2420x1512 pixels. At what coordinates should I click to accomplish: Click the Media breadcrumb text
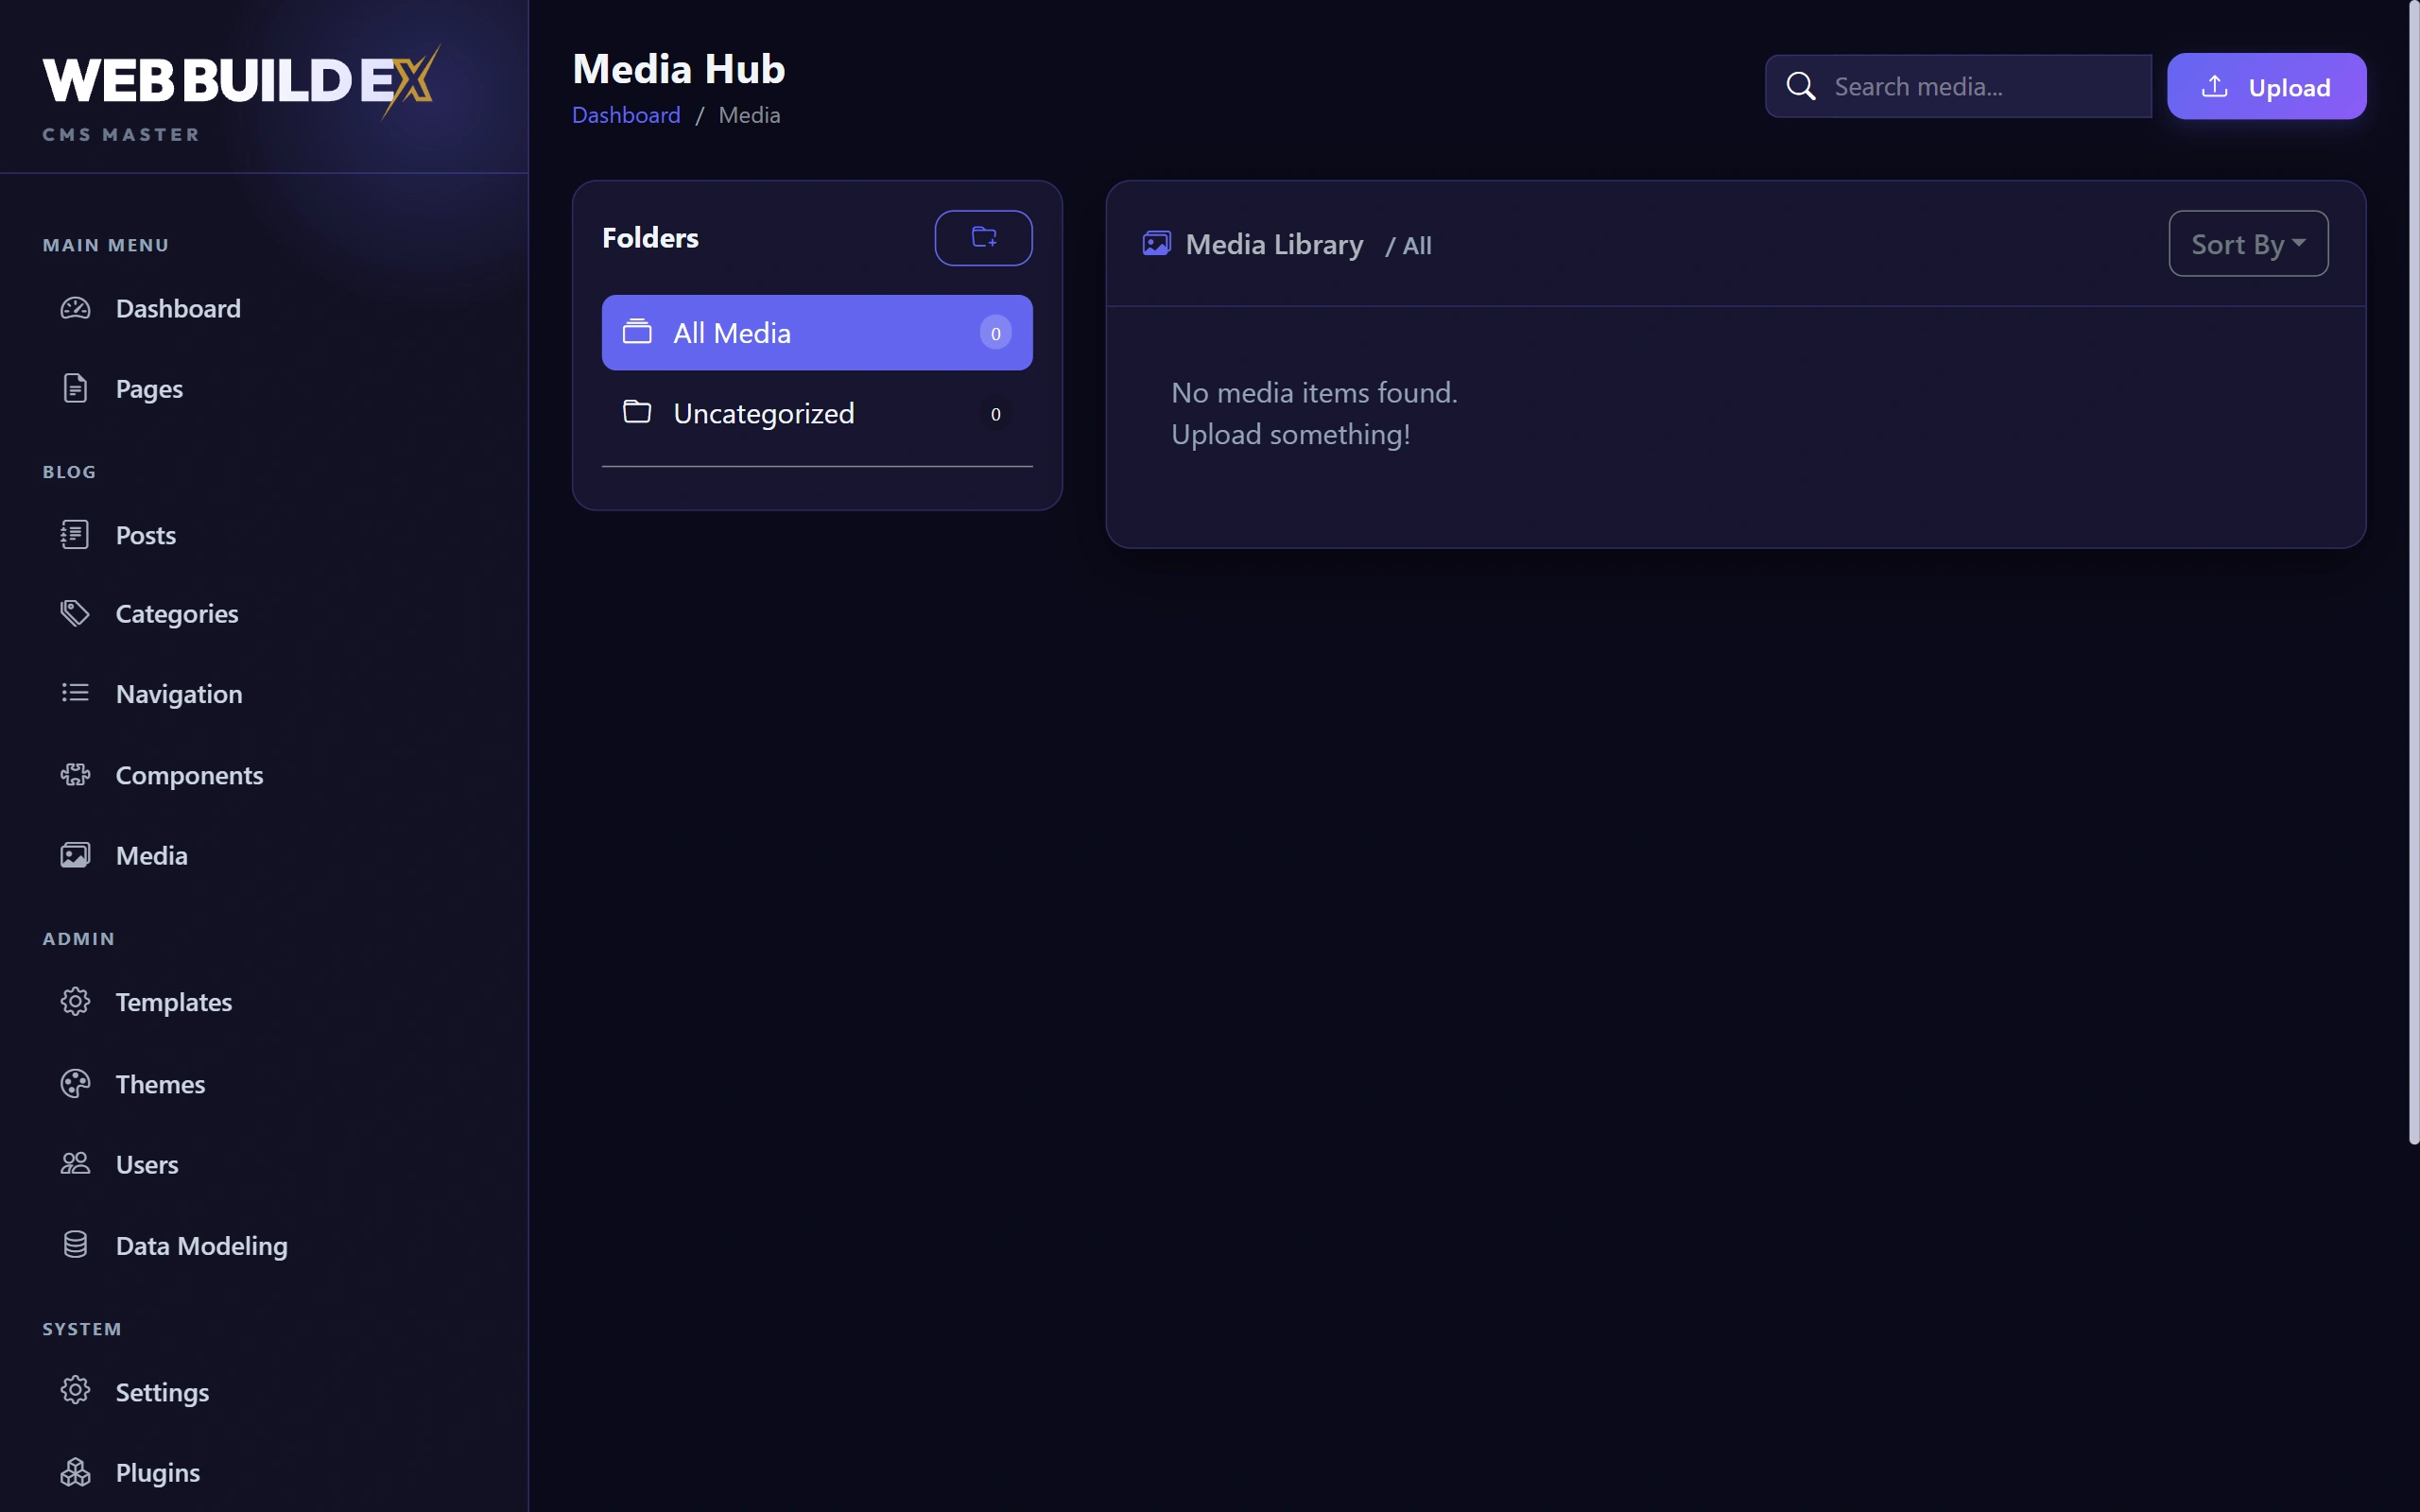click(x=749, y=115)
